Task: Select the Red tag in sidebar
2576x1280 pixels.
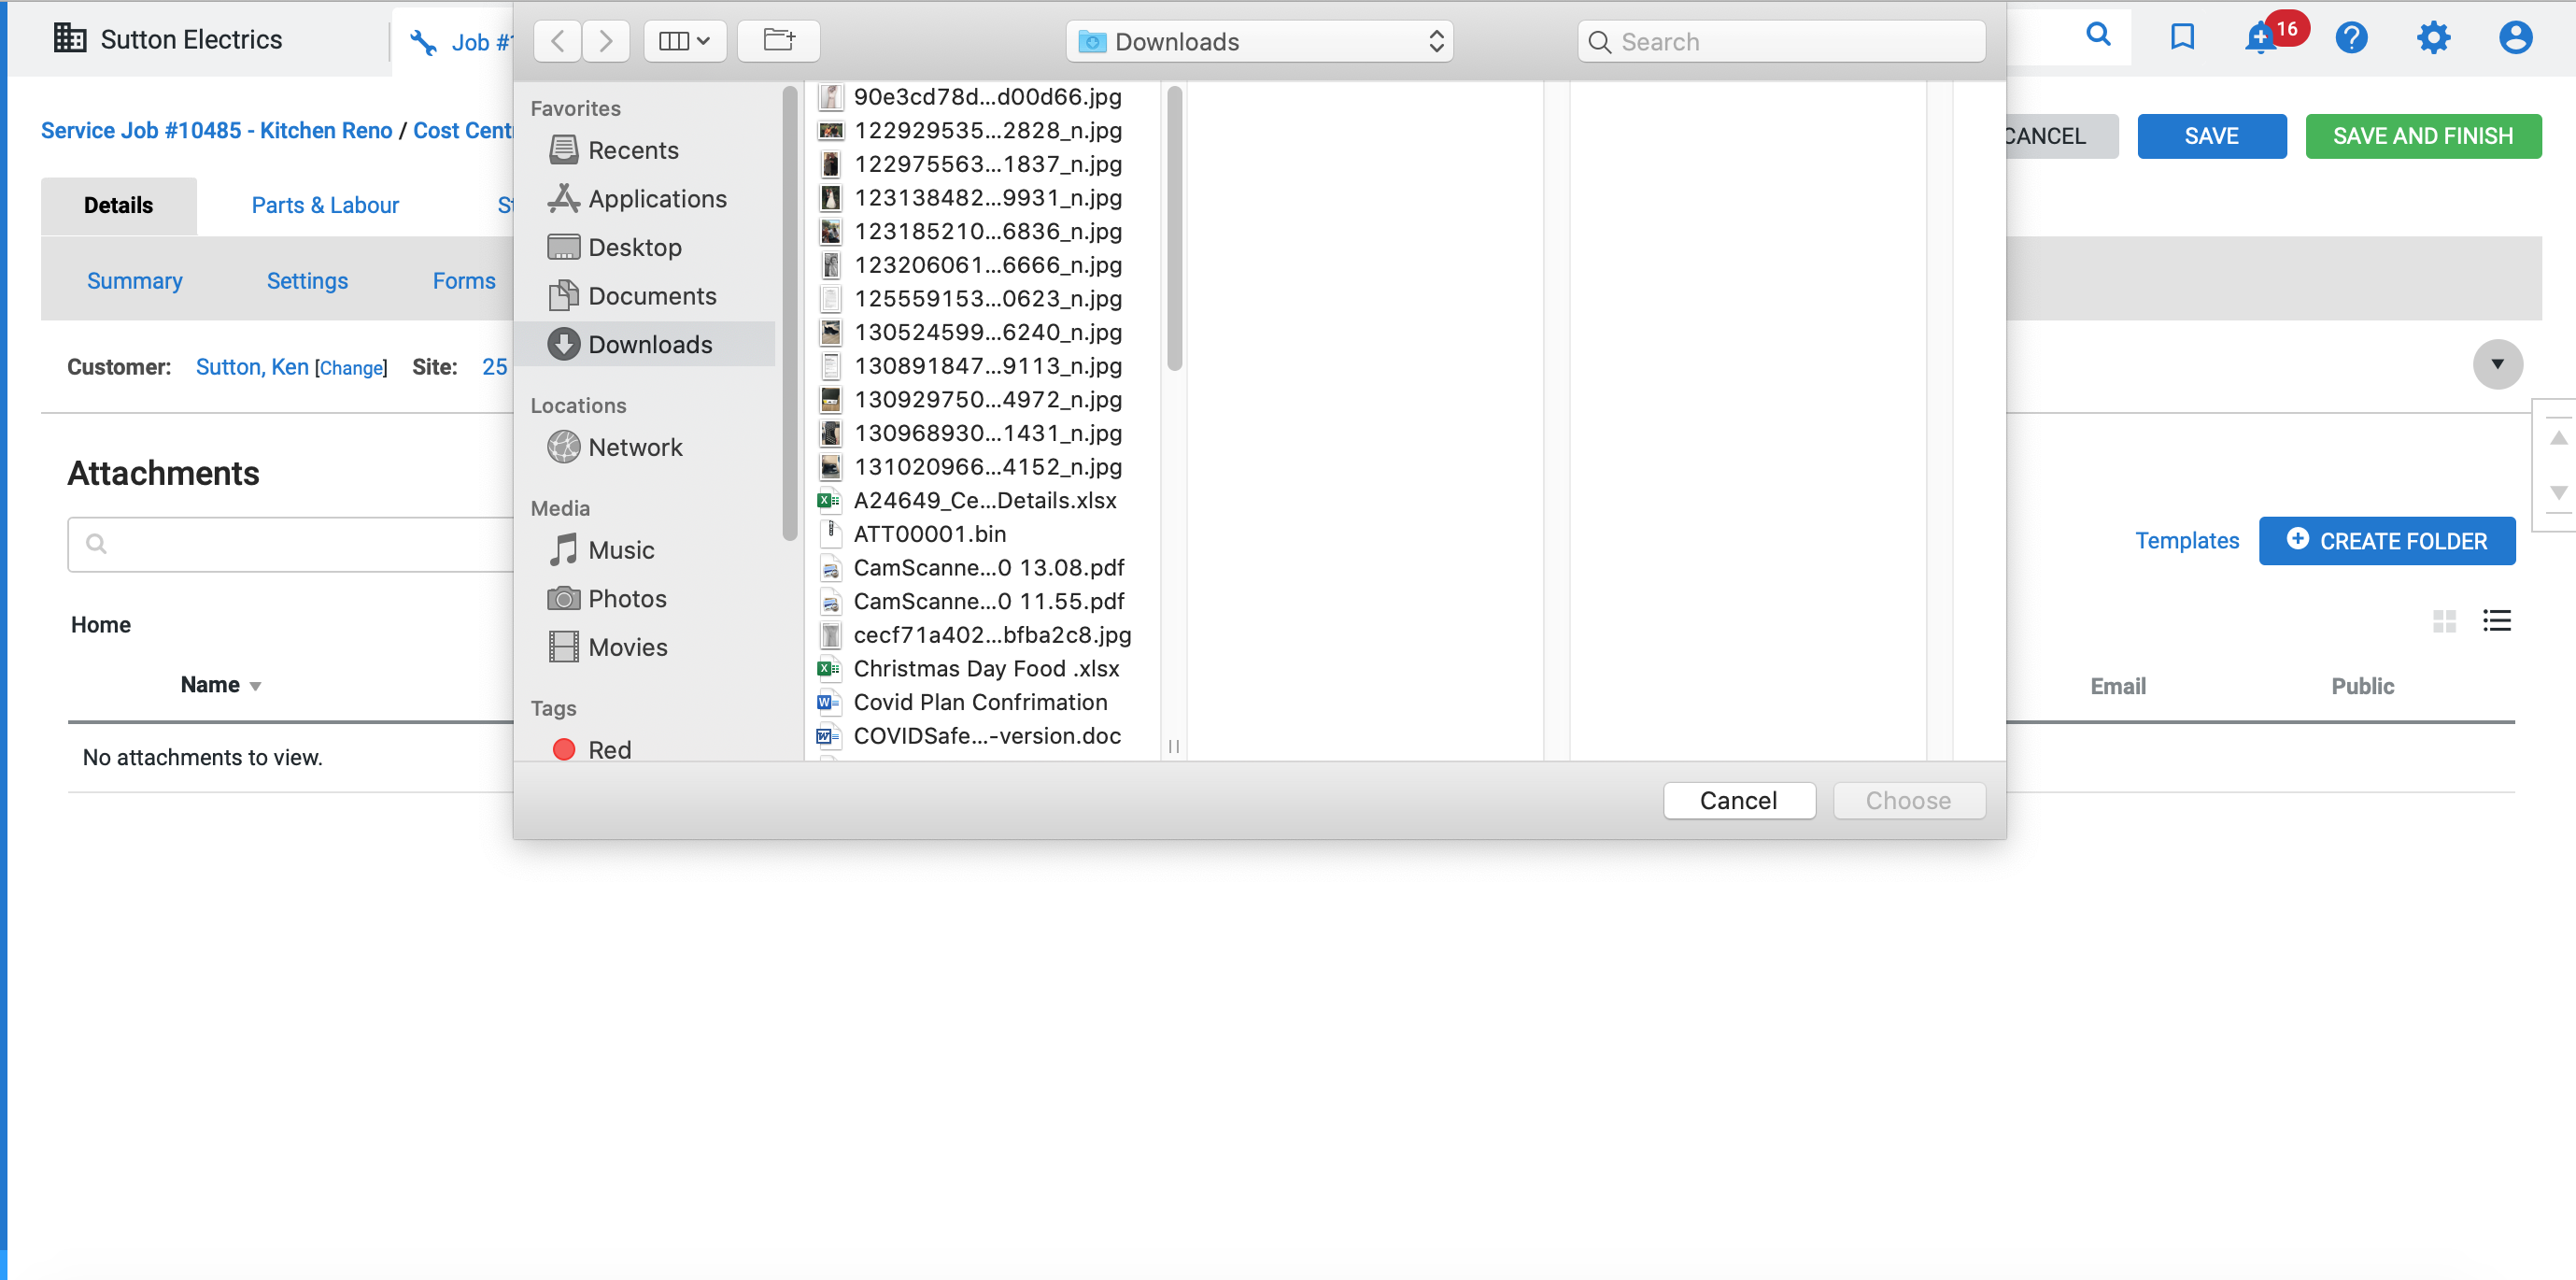Action: (609, 749)
